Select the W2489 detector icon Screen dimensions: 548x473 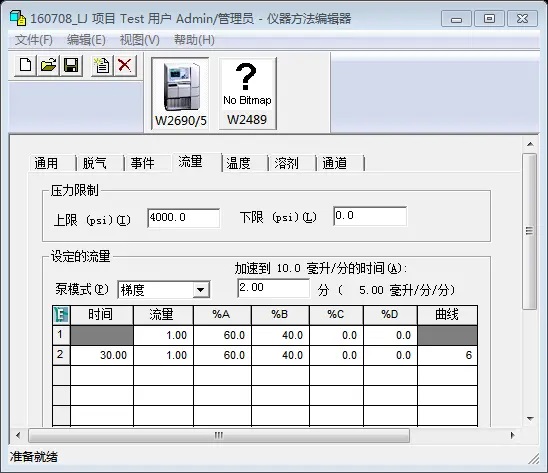click(247, 94)
